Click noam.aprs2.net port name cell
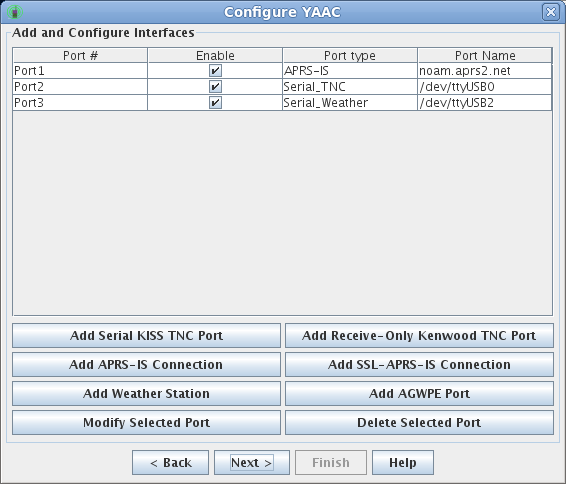 tap(485, 71)
